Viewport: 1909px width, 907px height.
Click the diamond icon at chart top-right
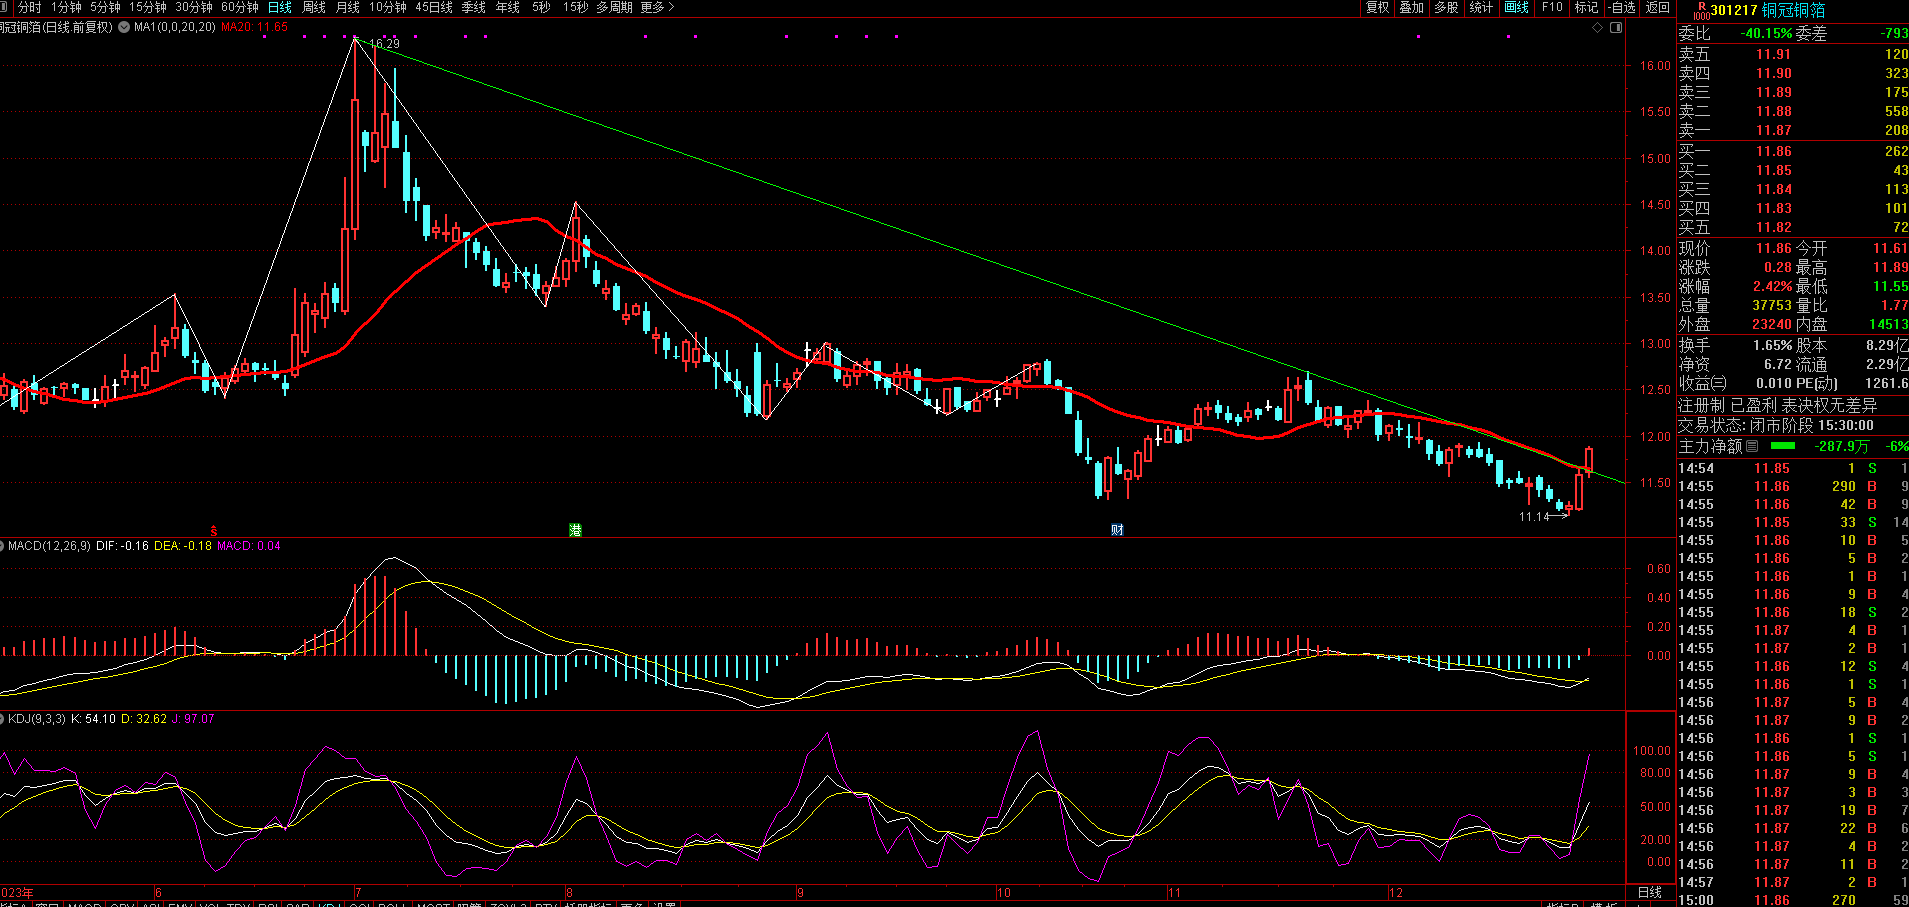coord(1598,28)
